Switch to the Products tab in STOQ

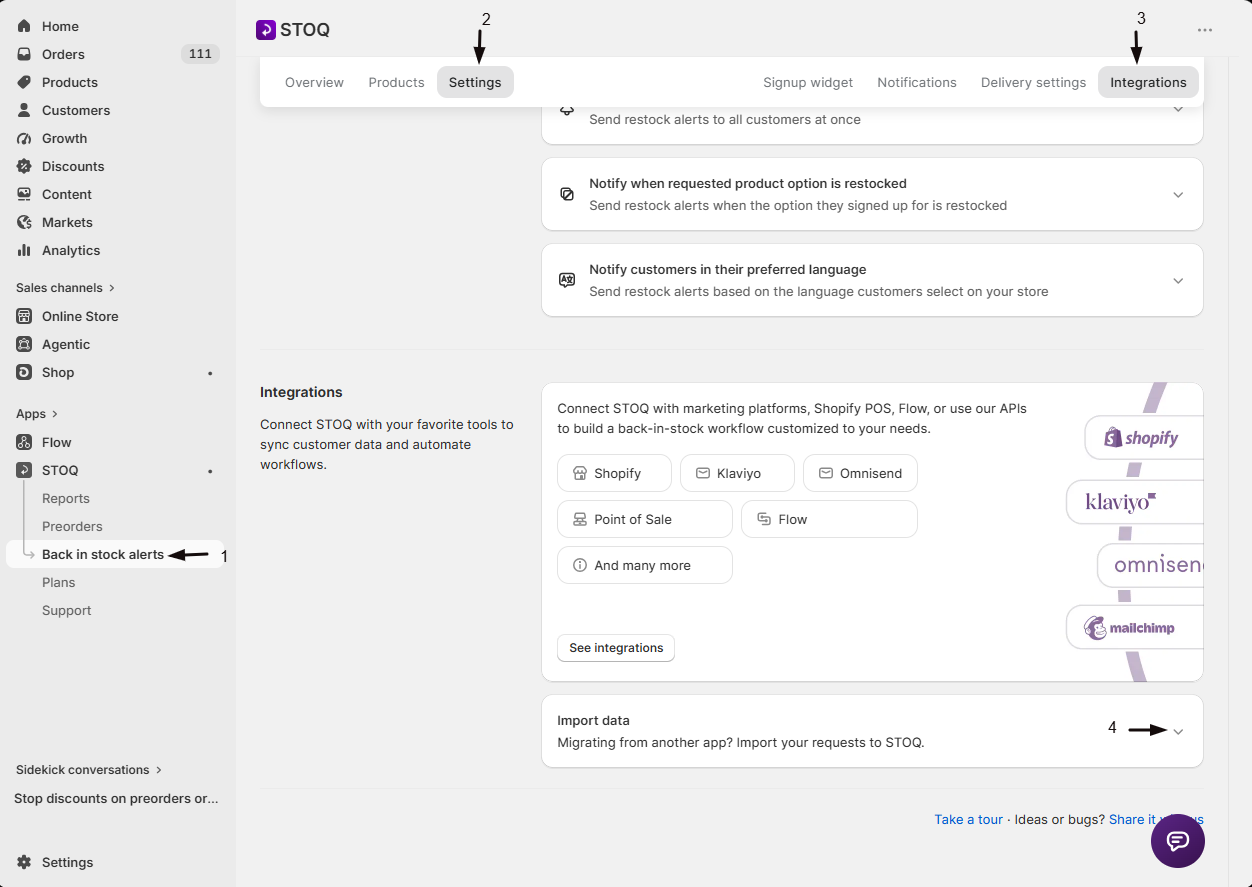(x=396, y=82)
